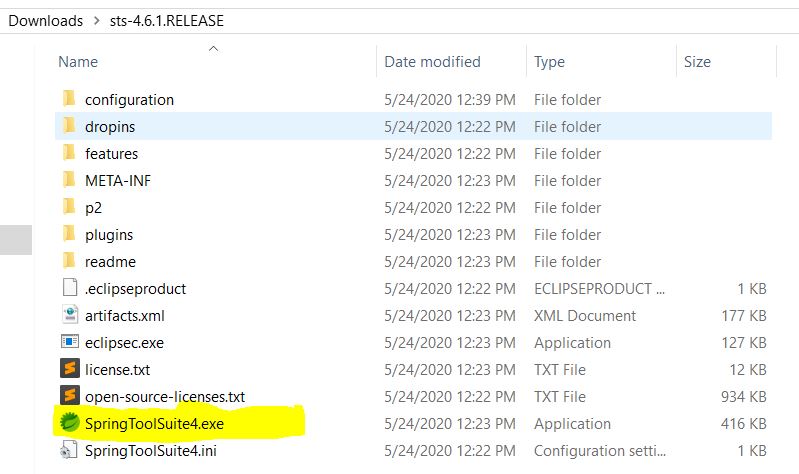Sort files by Size column
The height and width of the screenshot is (474, 799).
tap(697, 62)
